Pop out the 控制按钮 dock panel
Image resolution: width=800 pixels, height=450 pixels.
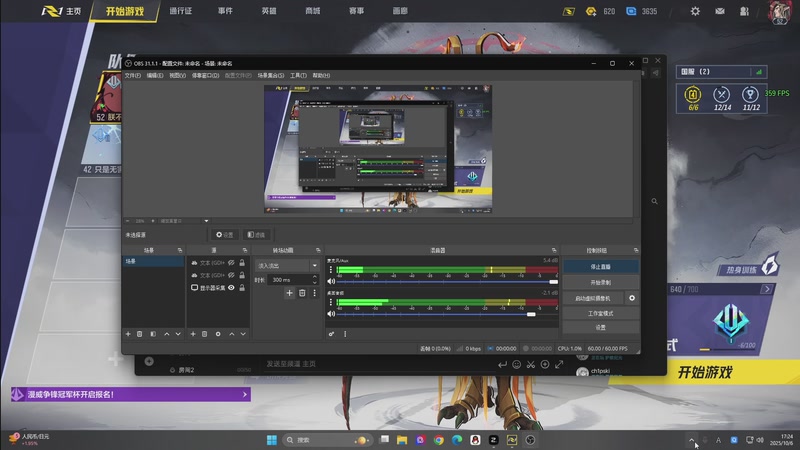[x=636, y=250]
